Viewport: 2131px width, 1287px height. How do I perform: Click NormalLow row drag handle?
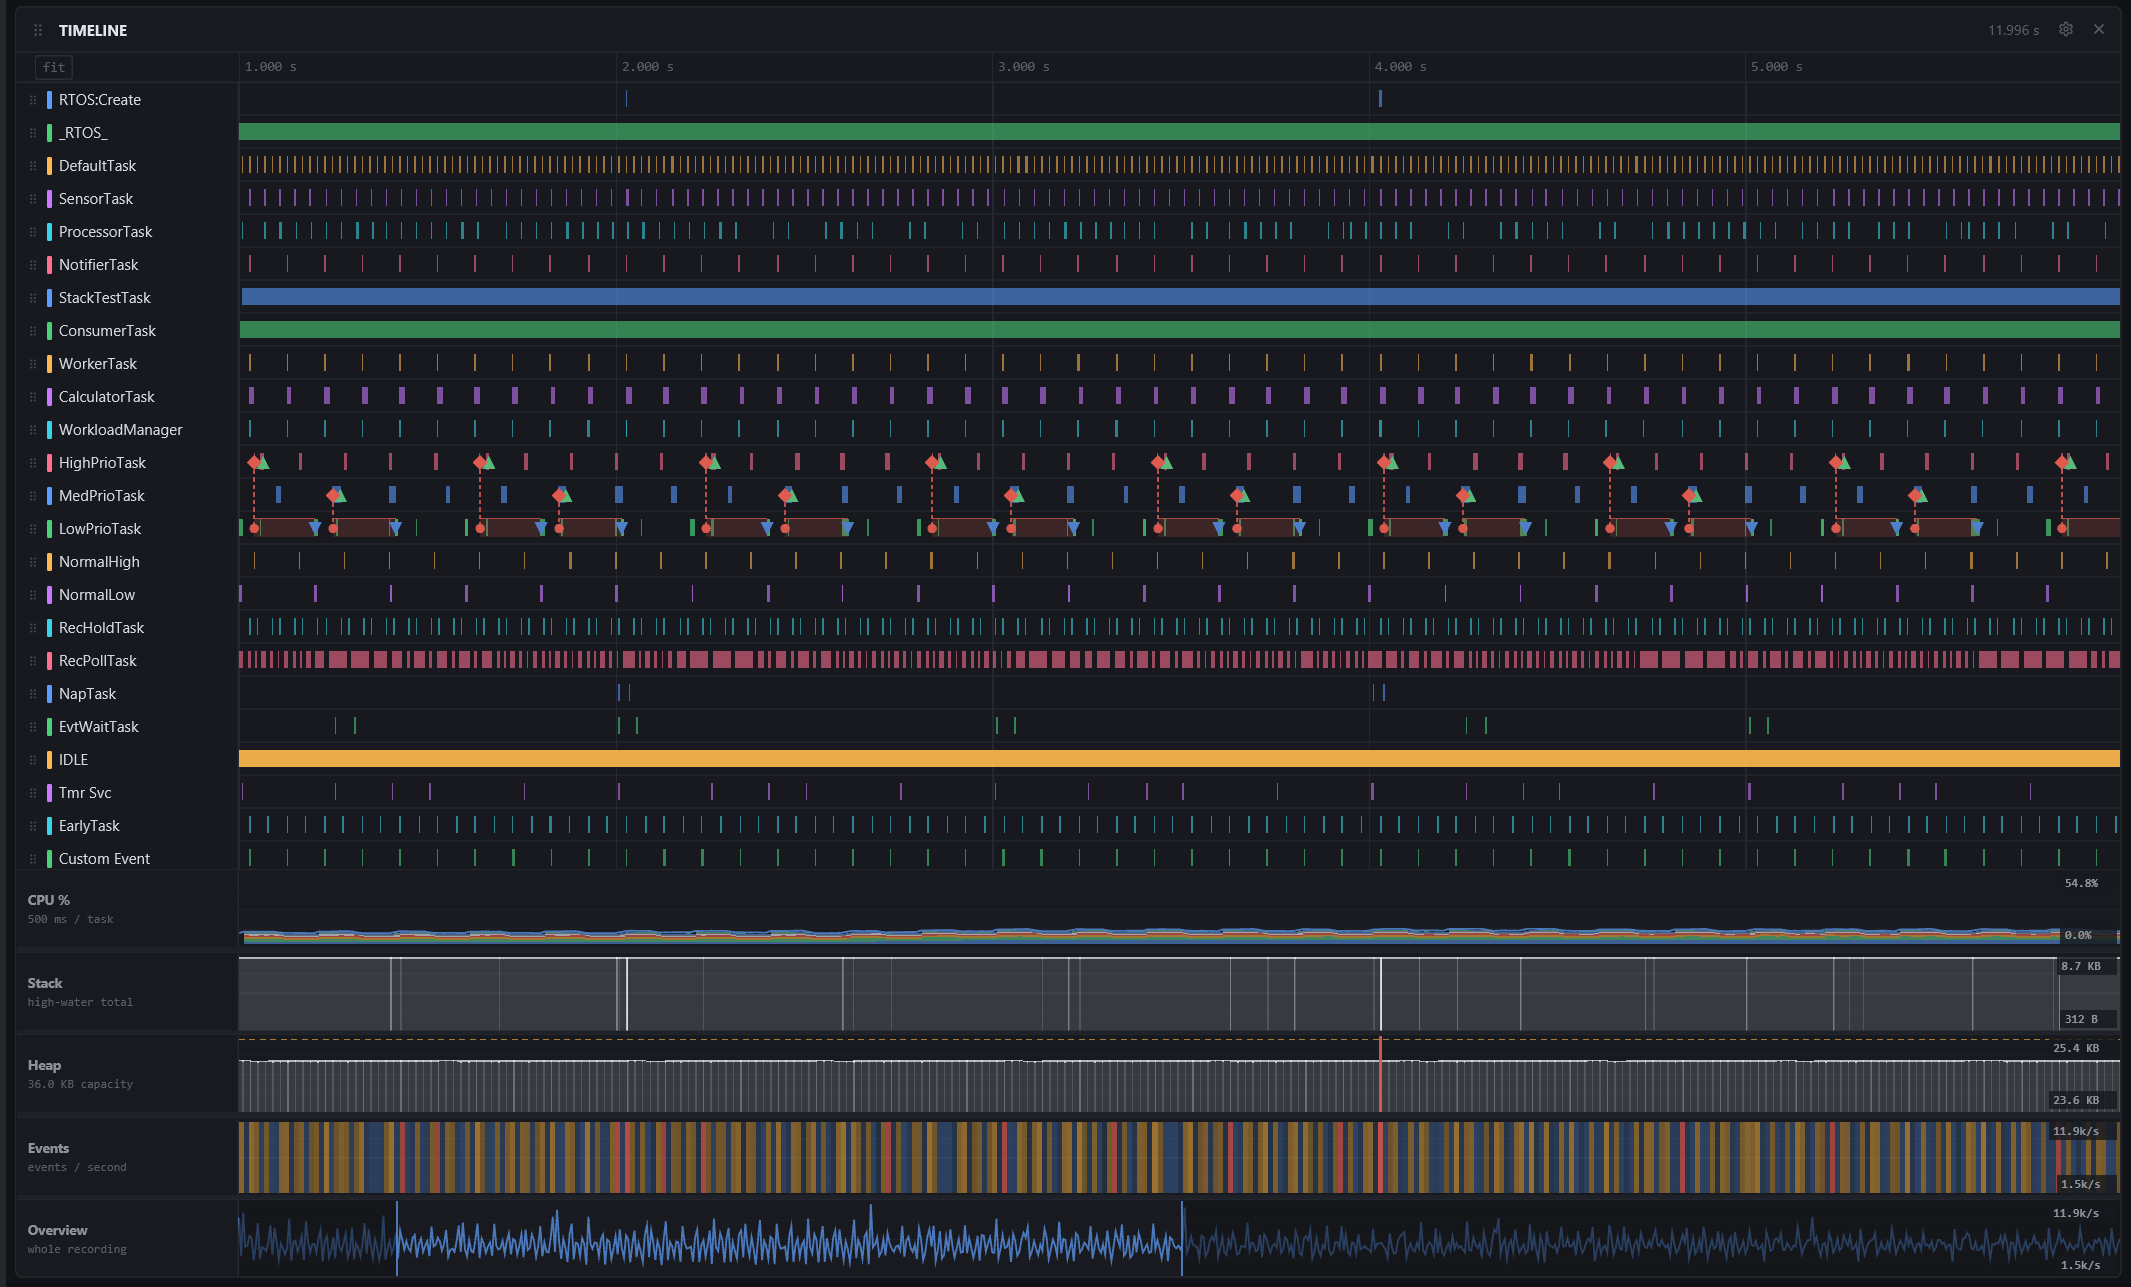coord(33,595)
